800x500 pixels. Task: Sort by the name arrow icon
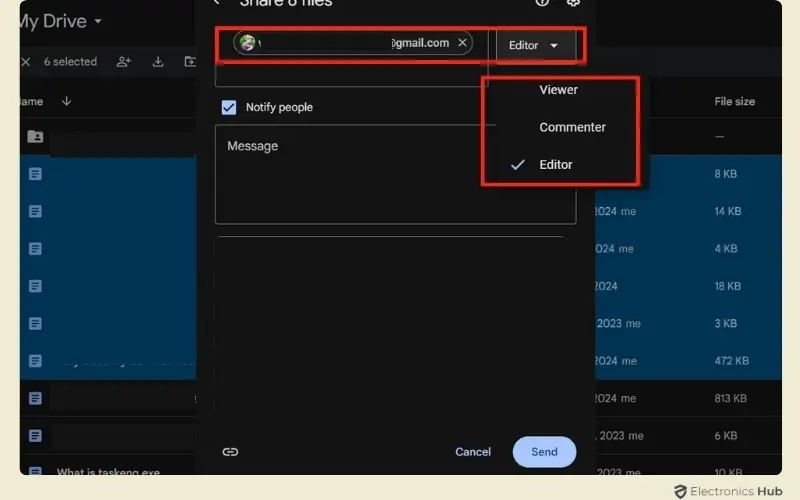coord(66,101)
